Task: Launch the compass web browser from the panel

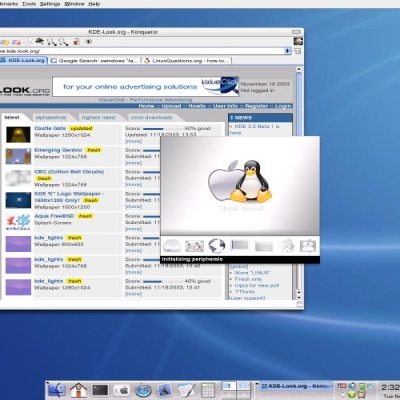Action: (x=143, y=390)
